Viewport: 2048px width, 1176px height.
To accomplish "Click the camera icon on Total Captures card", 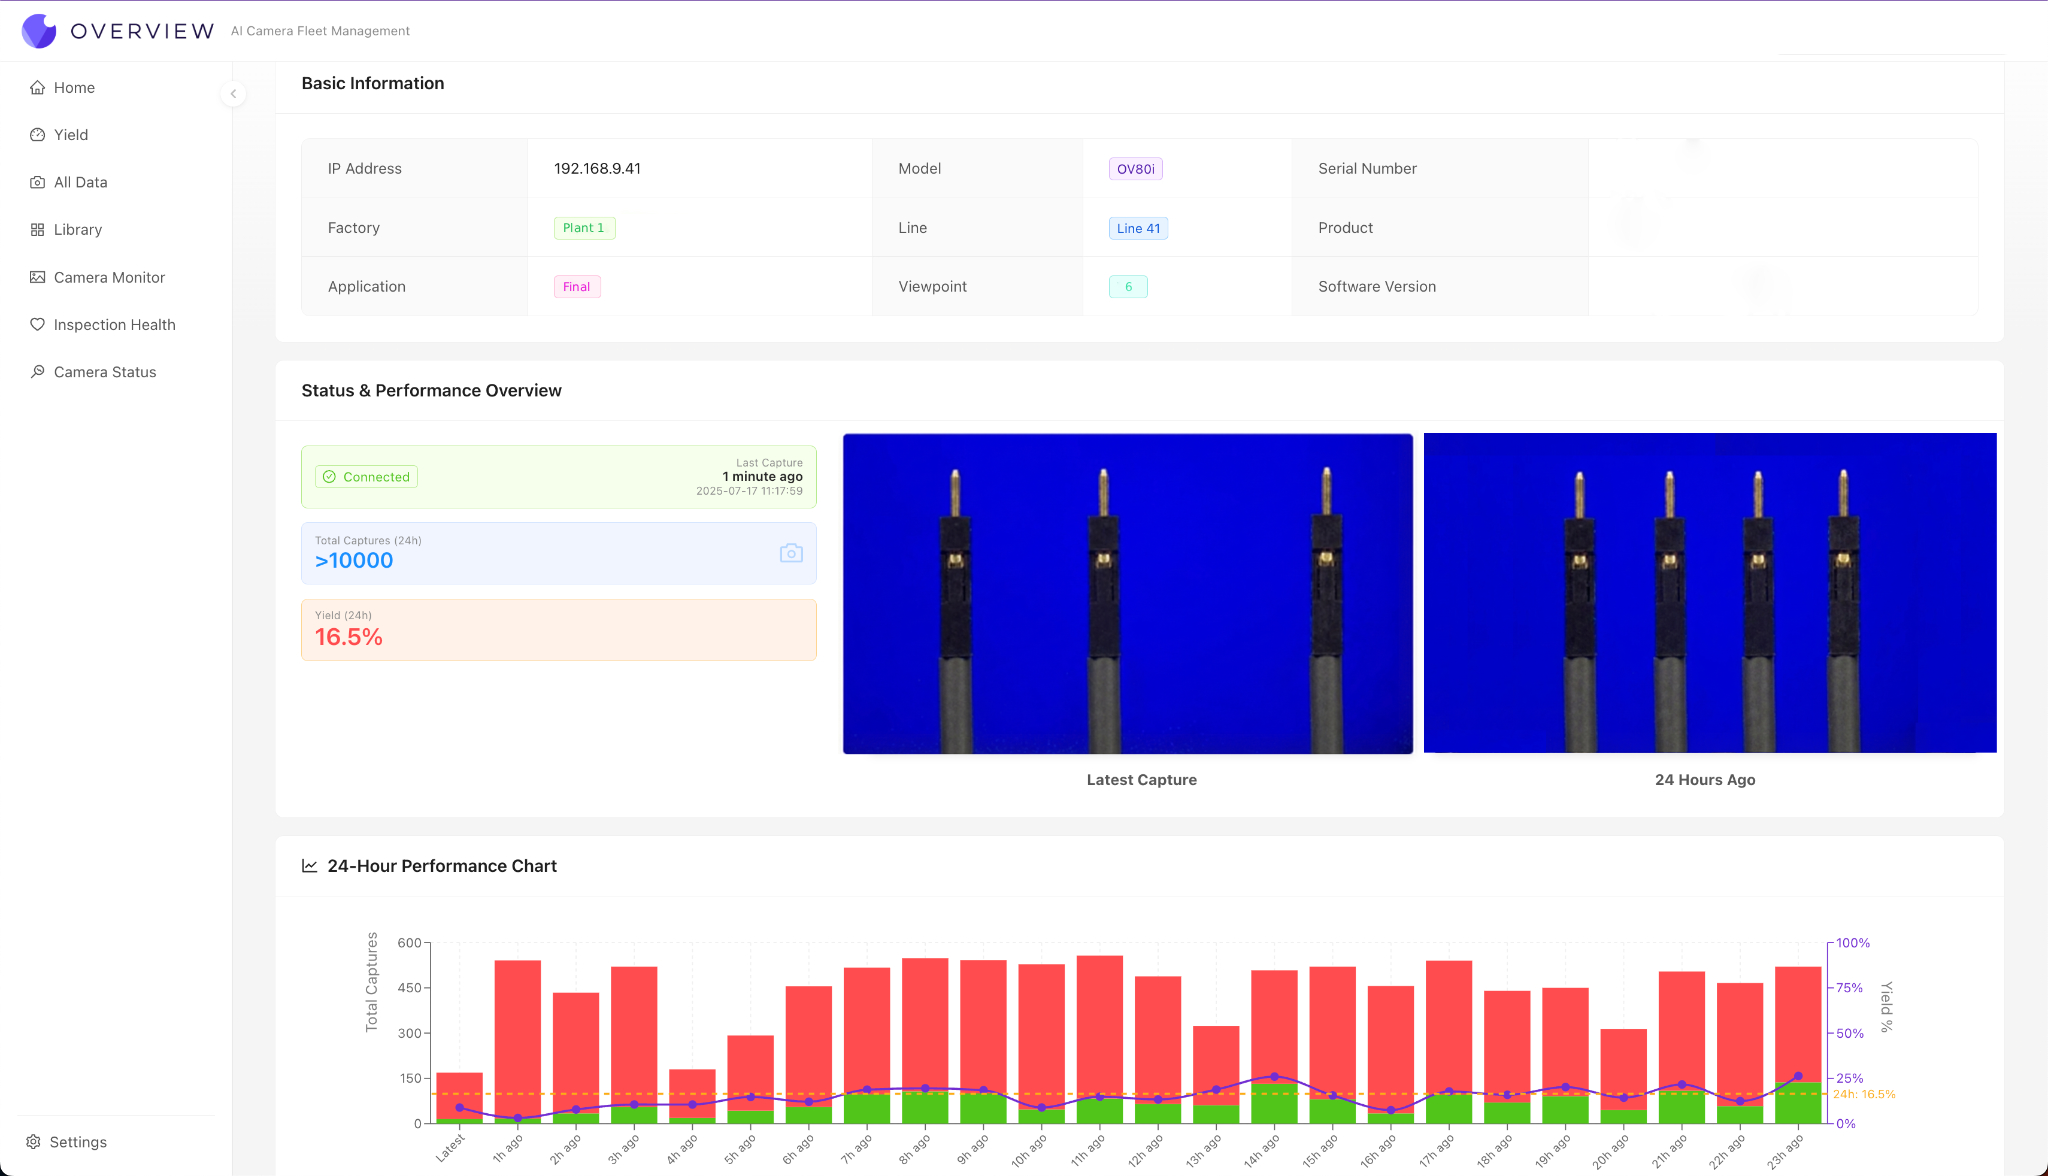I will (x=791, y=553).
